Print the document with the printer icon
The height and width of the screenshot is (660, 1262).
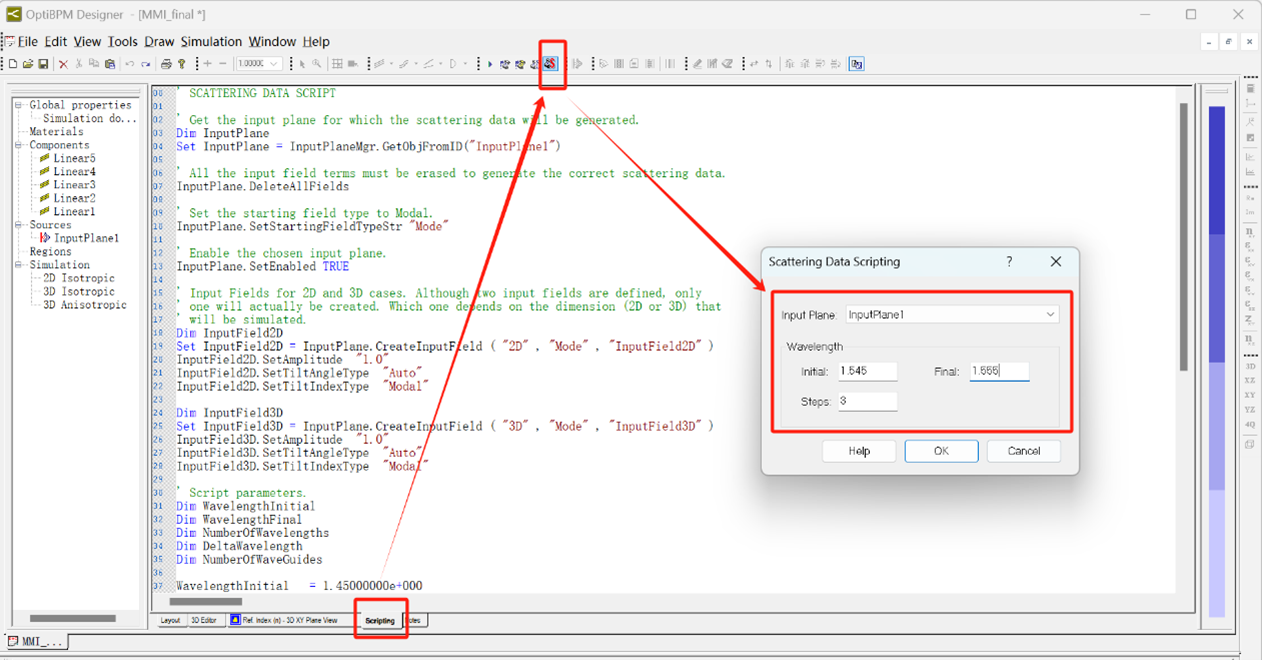tap(166, 64)
